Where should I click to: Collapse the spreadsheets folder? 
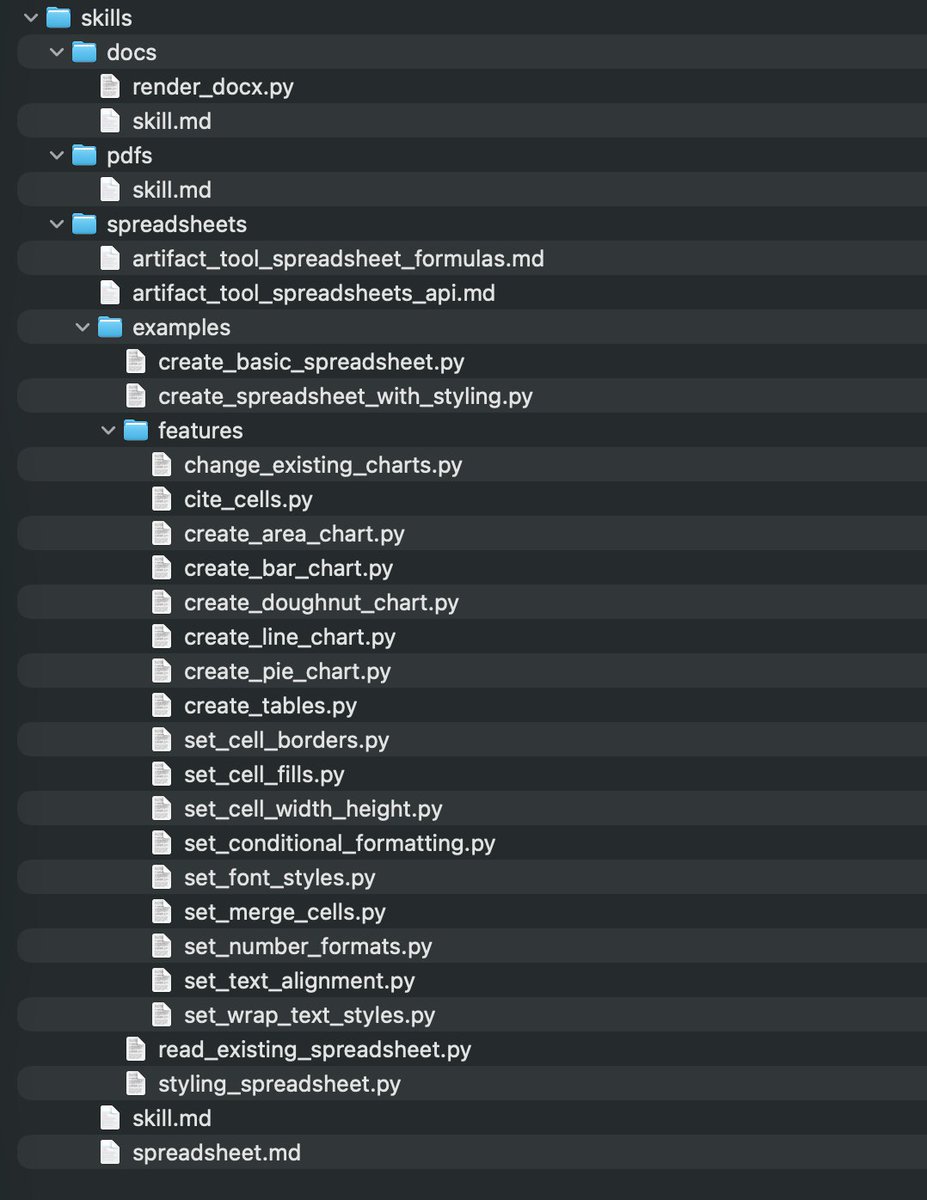click(57, 224)
